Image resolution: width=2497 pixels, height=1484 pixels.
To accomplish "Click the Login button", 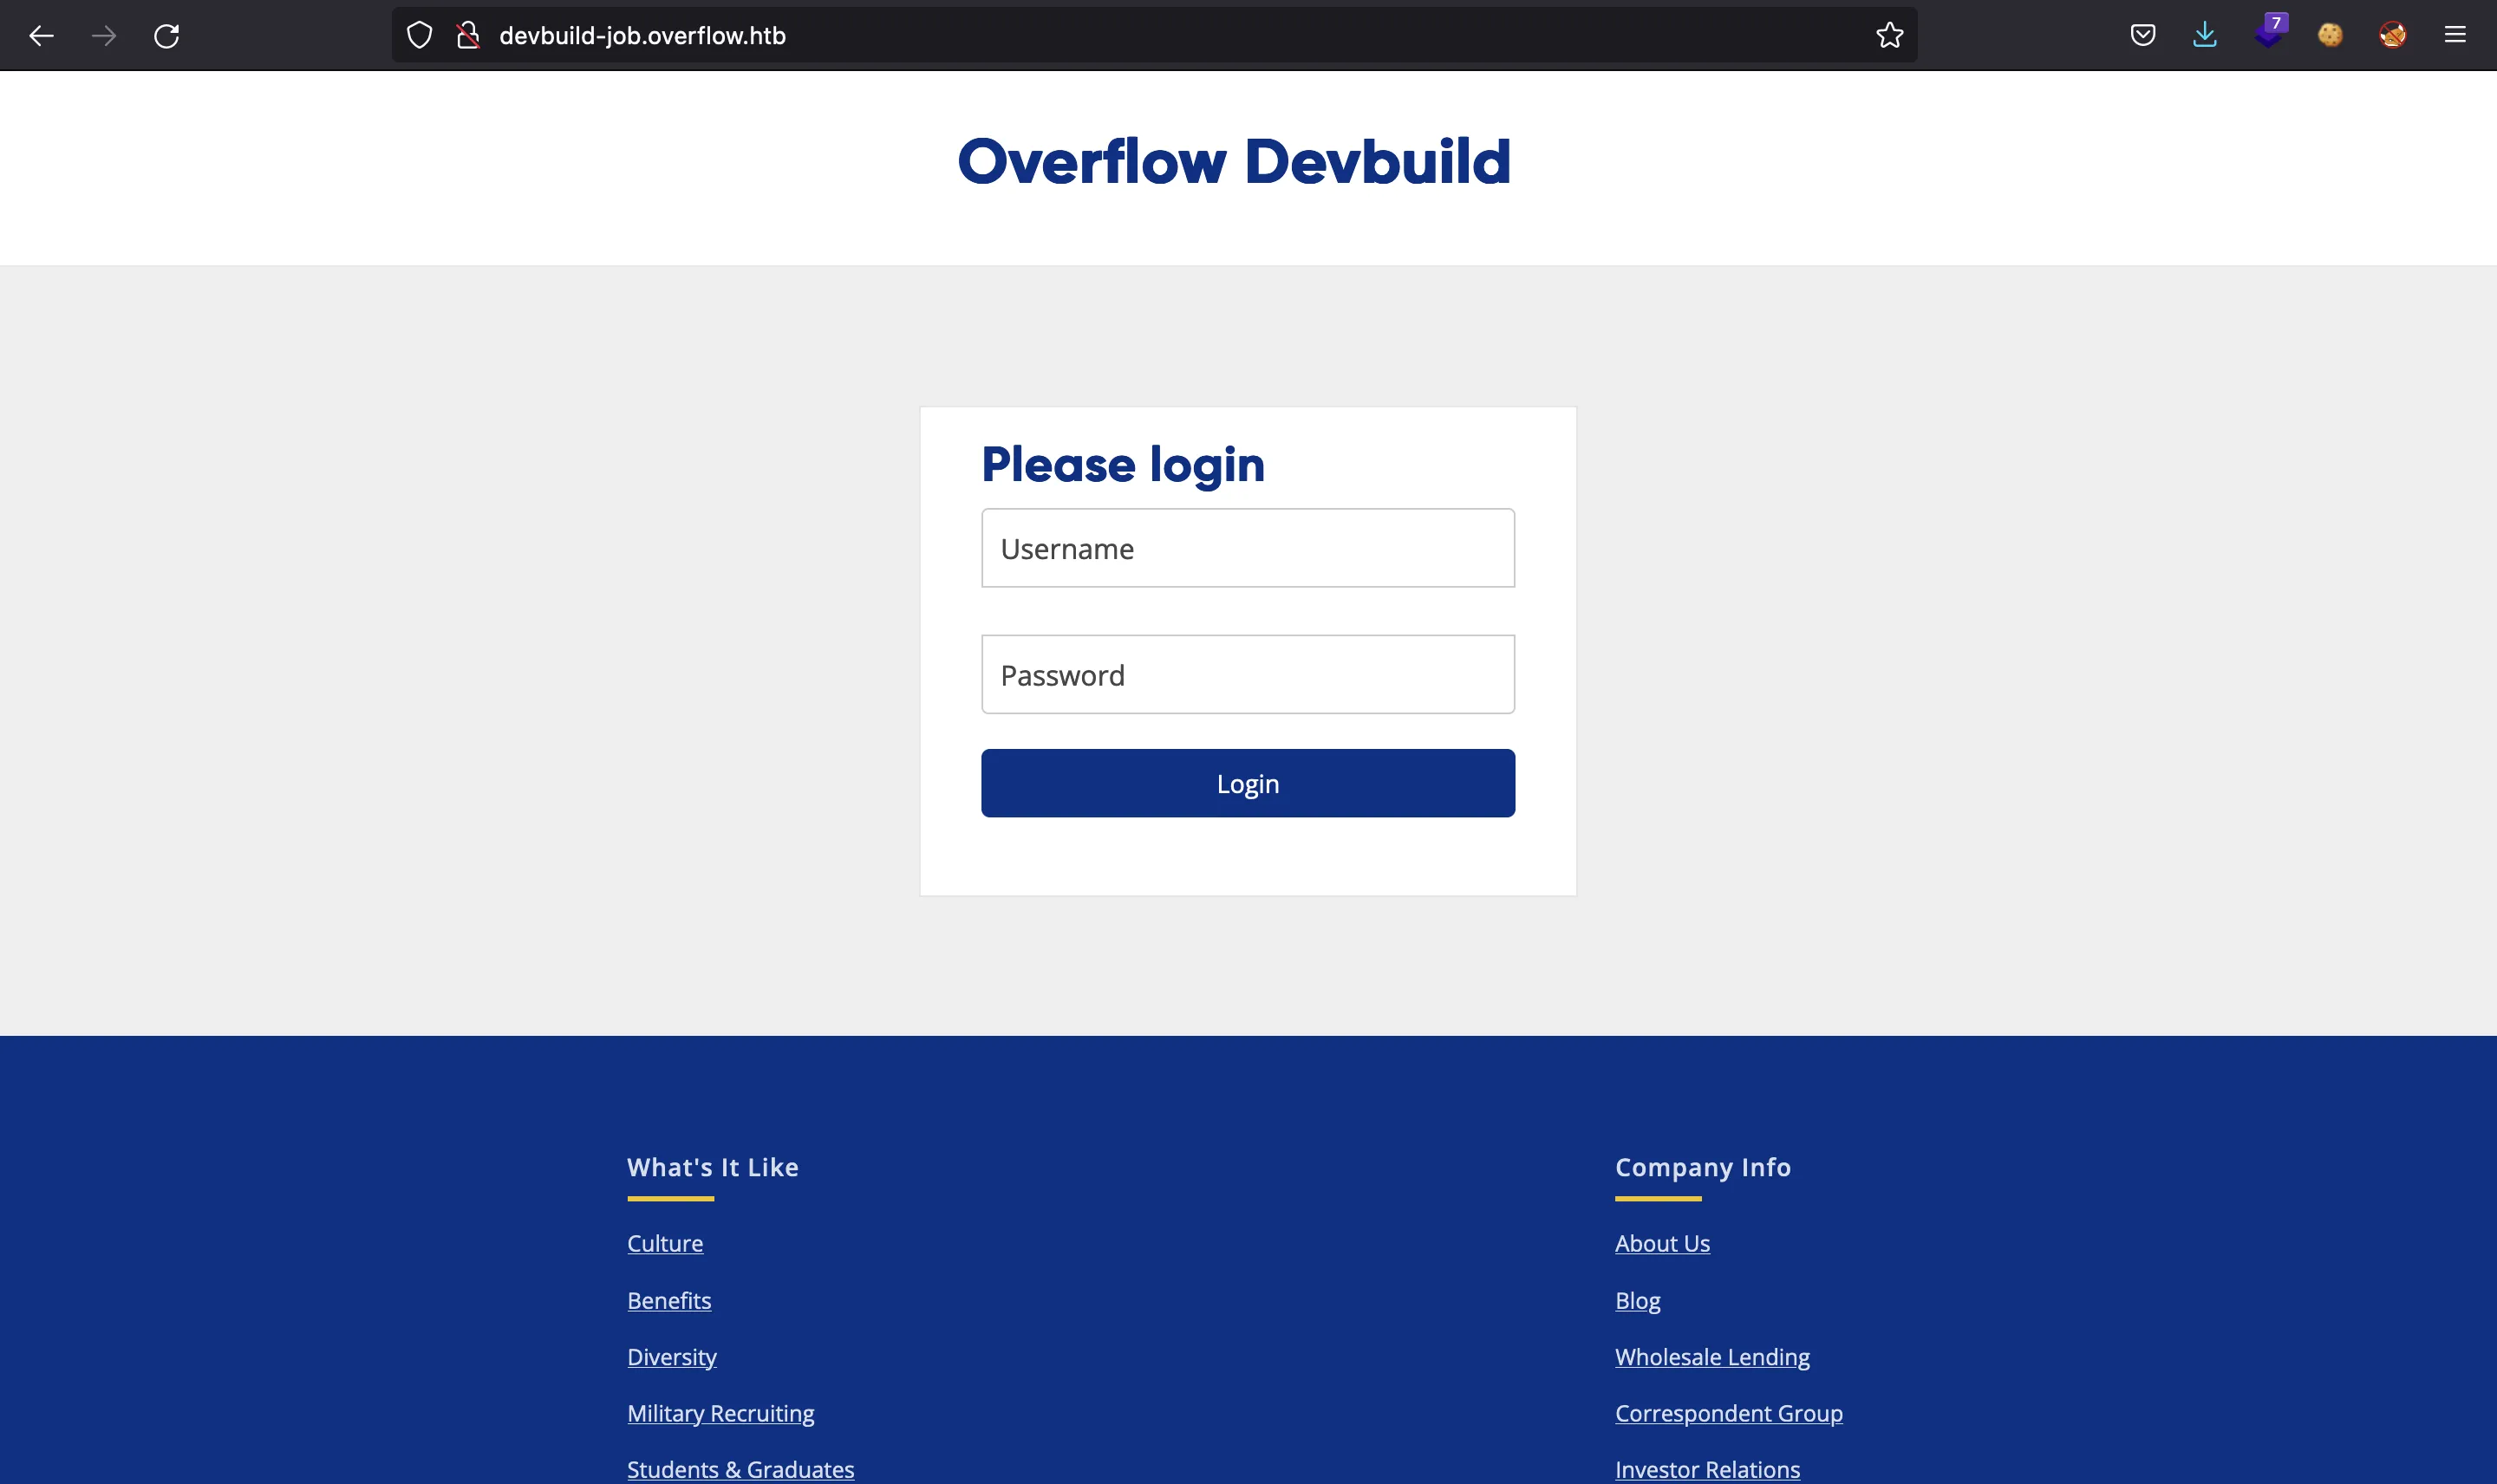I will coord(1248,783).
